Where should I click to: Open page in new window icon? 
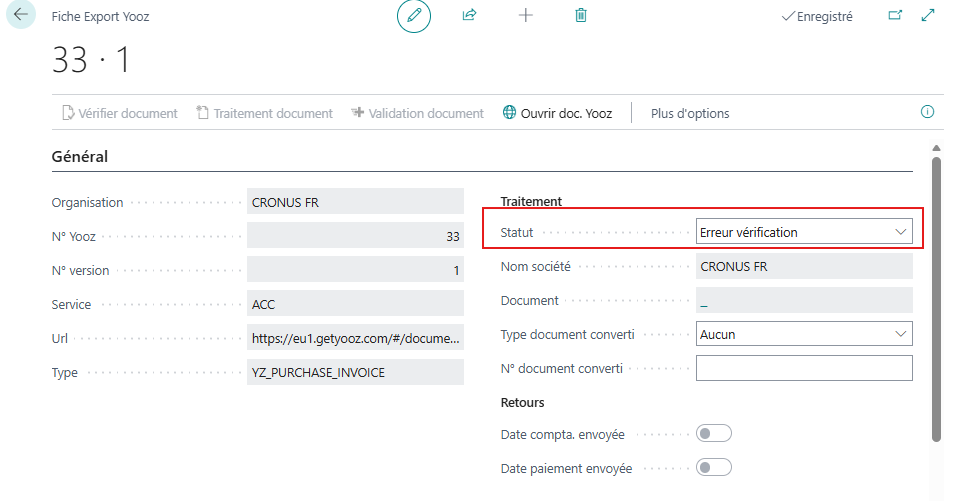coord(895,16)
